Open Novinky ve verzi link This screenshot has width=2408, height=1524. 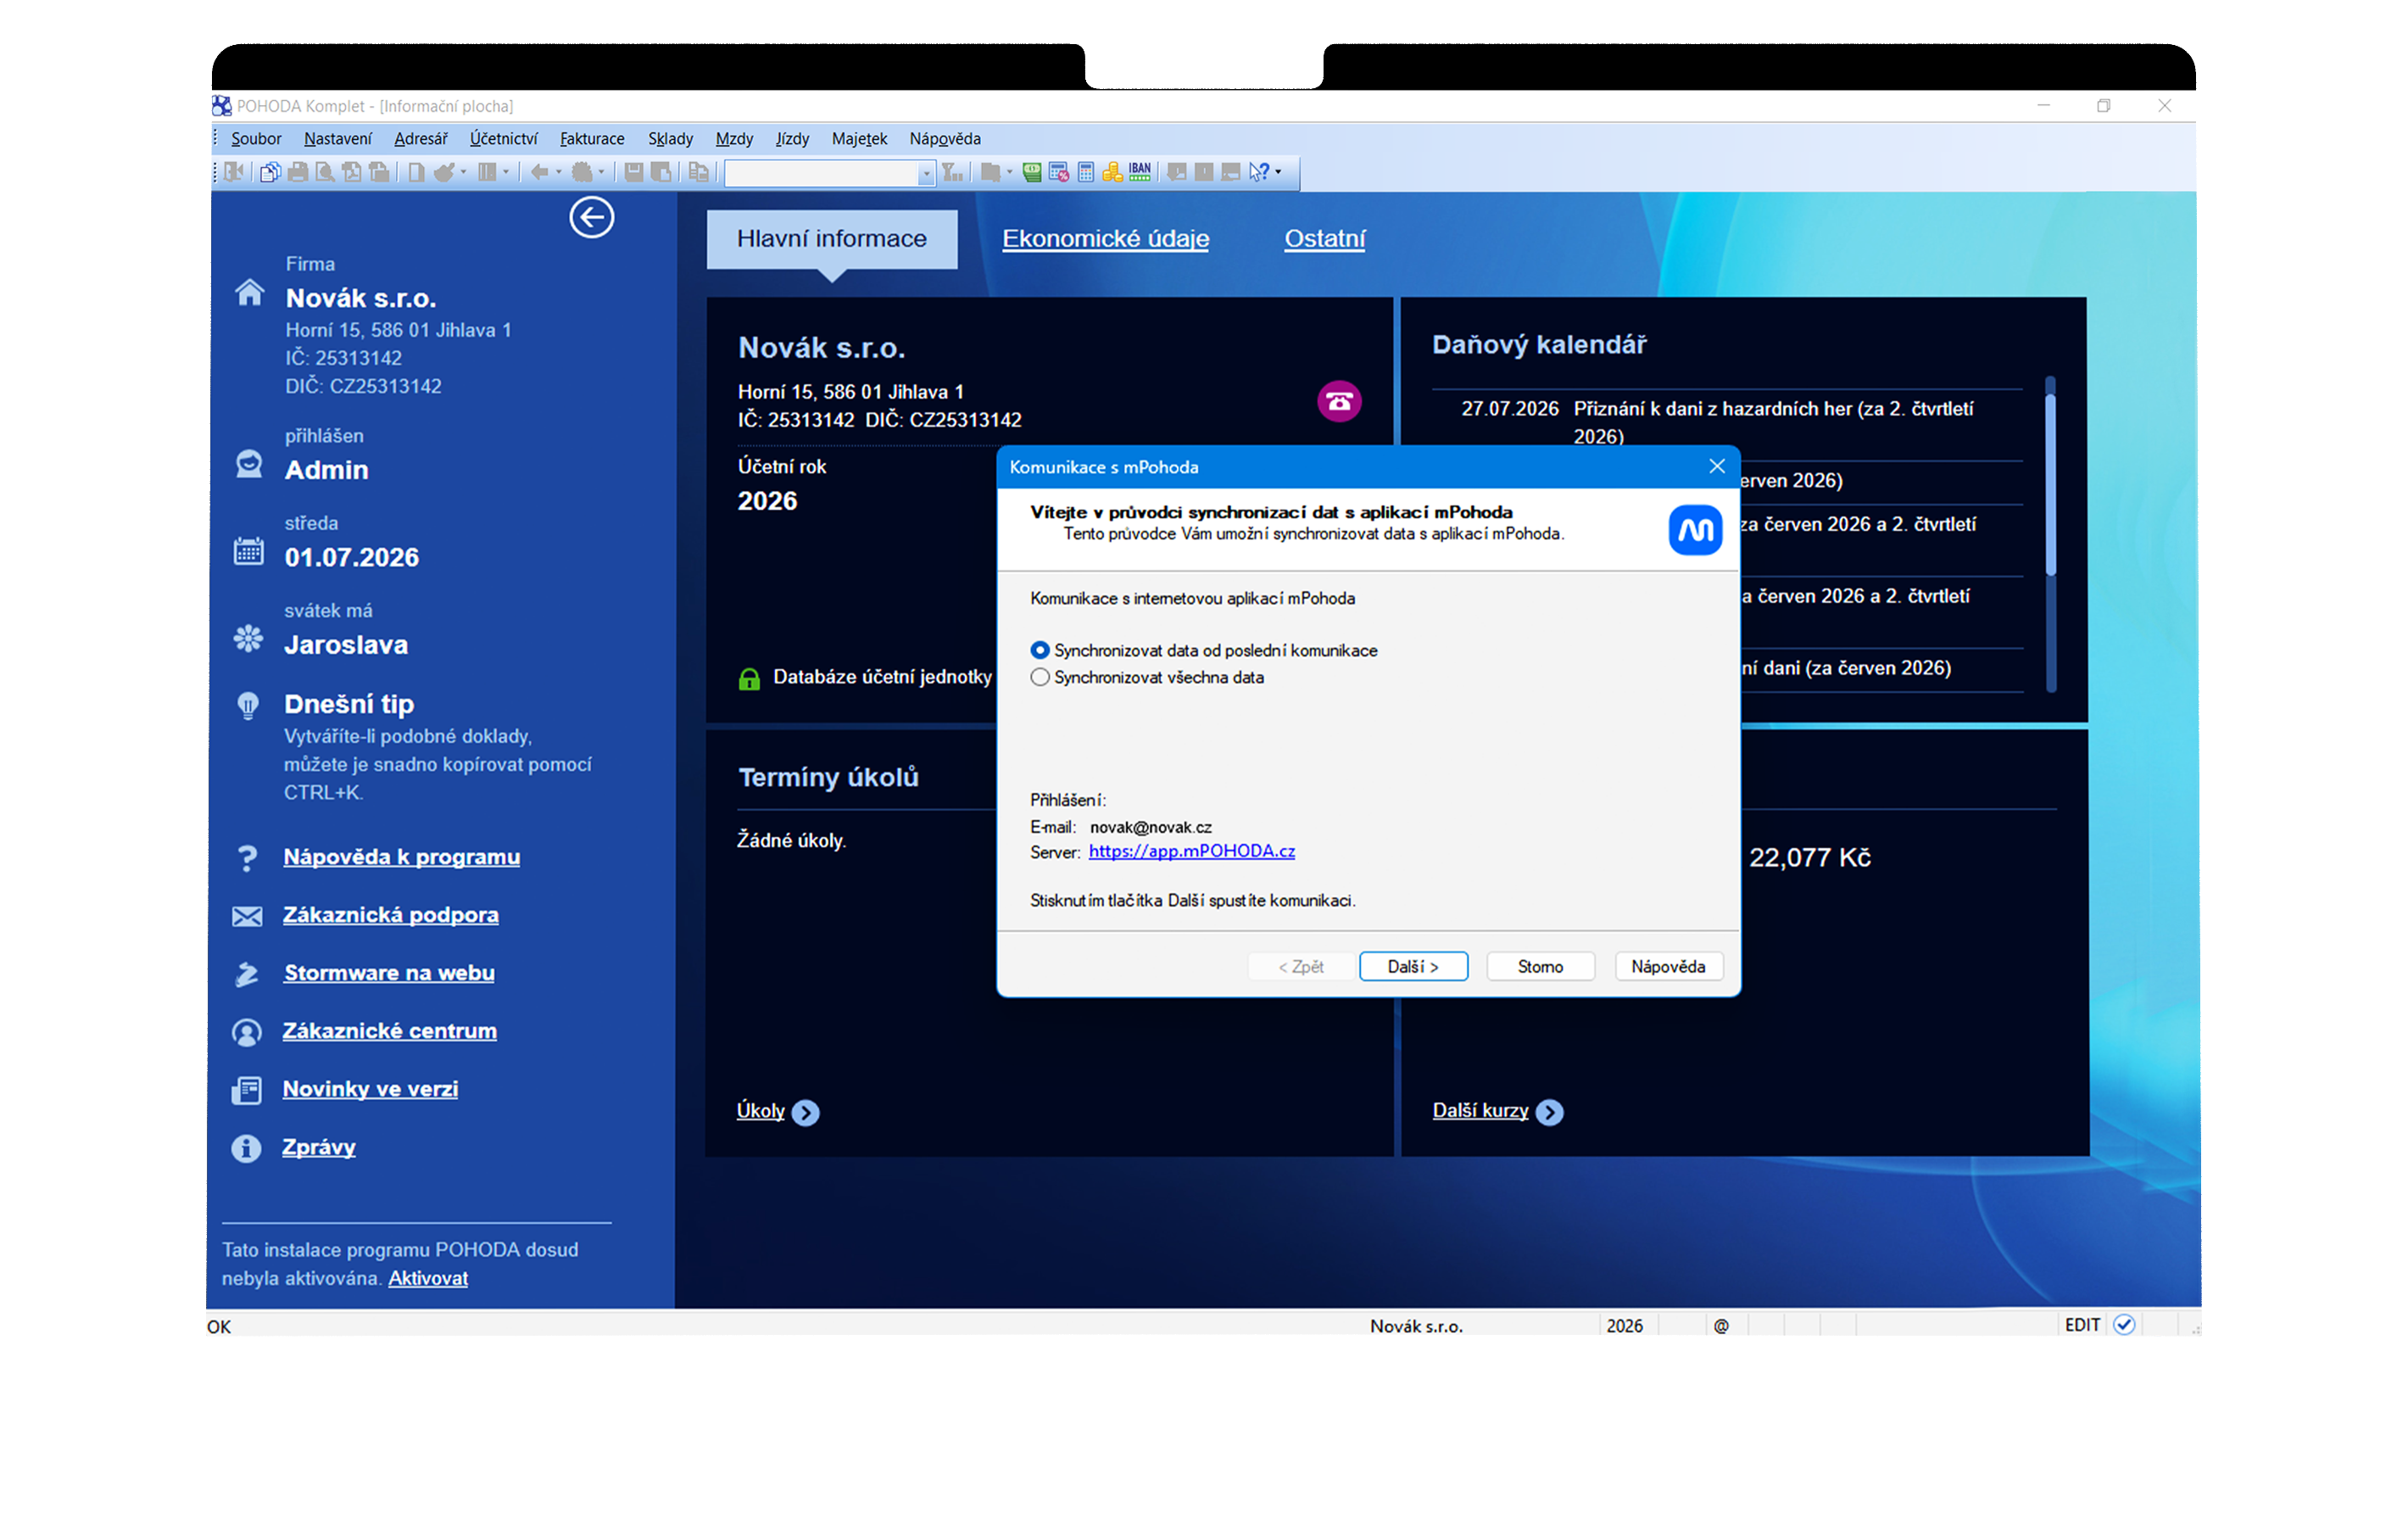370,1089
